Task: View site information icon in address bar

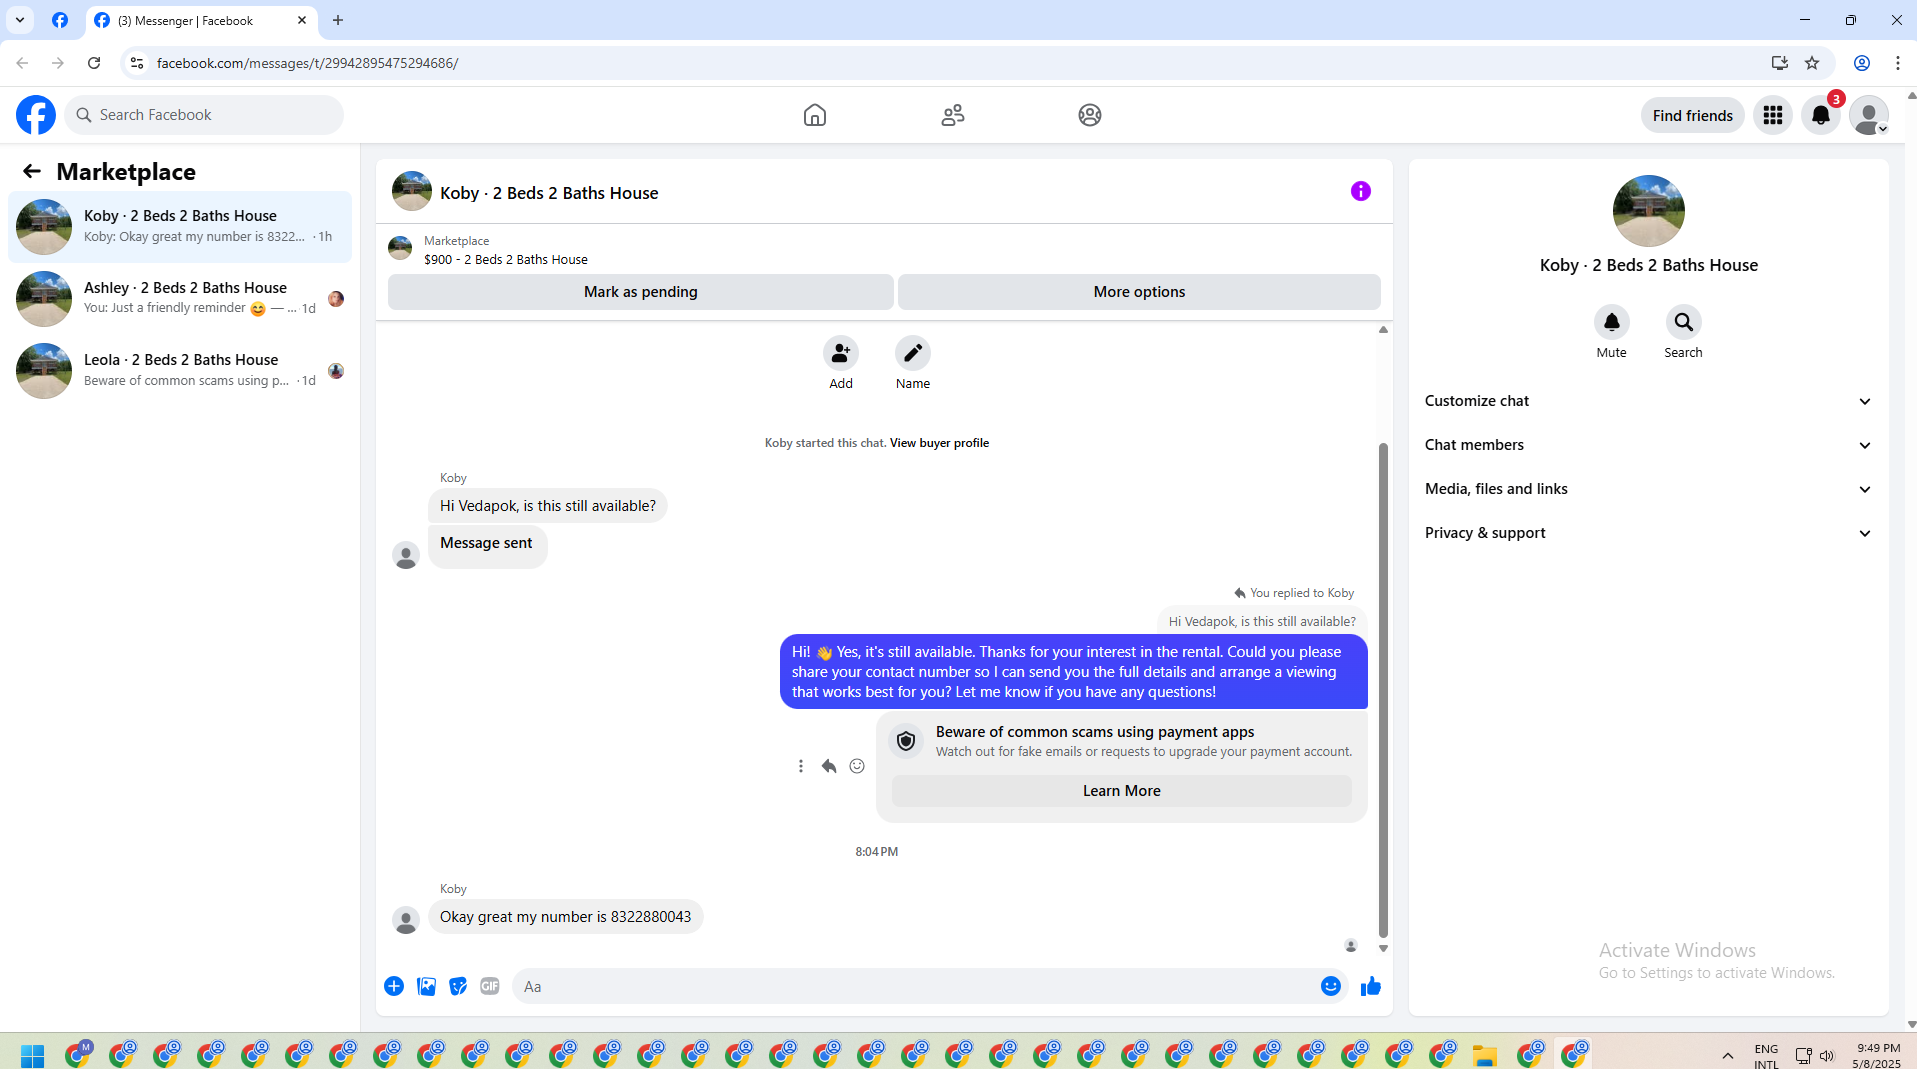Action: coord(137,63)
